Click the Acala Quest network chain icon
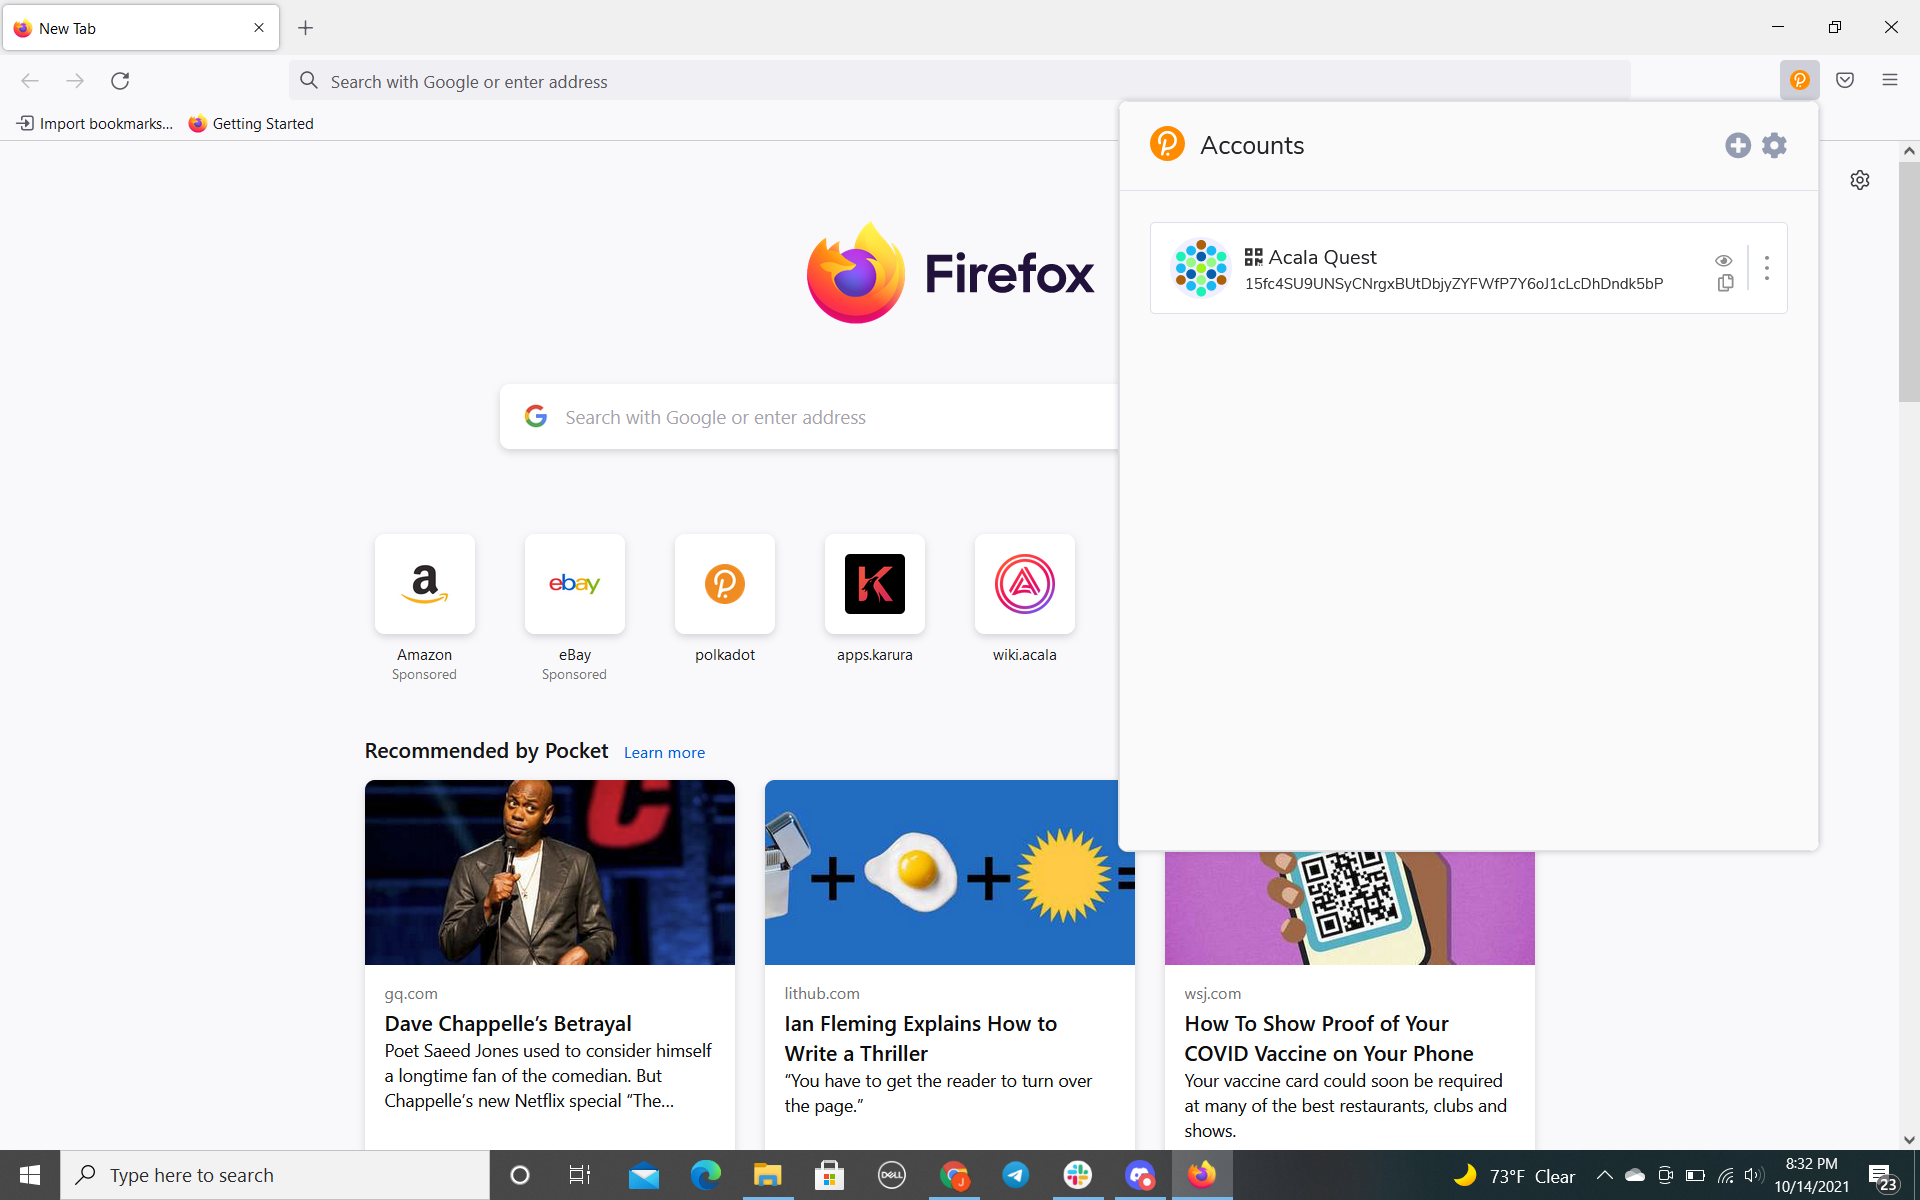The image size is (1920, 1200). [1253, 257]
